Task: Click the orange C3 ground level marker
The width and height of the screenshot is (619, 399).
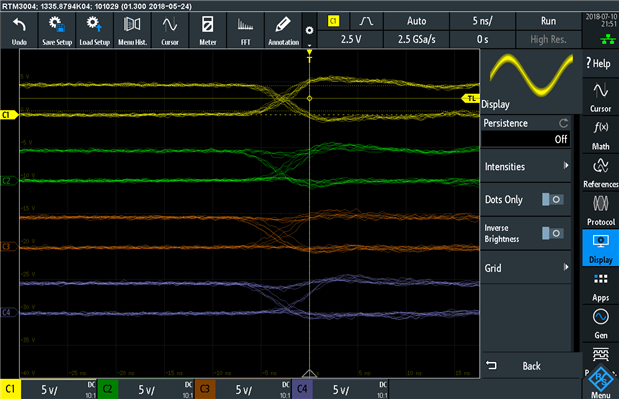Action: click(9, 247)
